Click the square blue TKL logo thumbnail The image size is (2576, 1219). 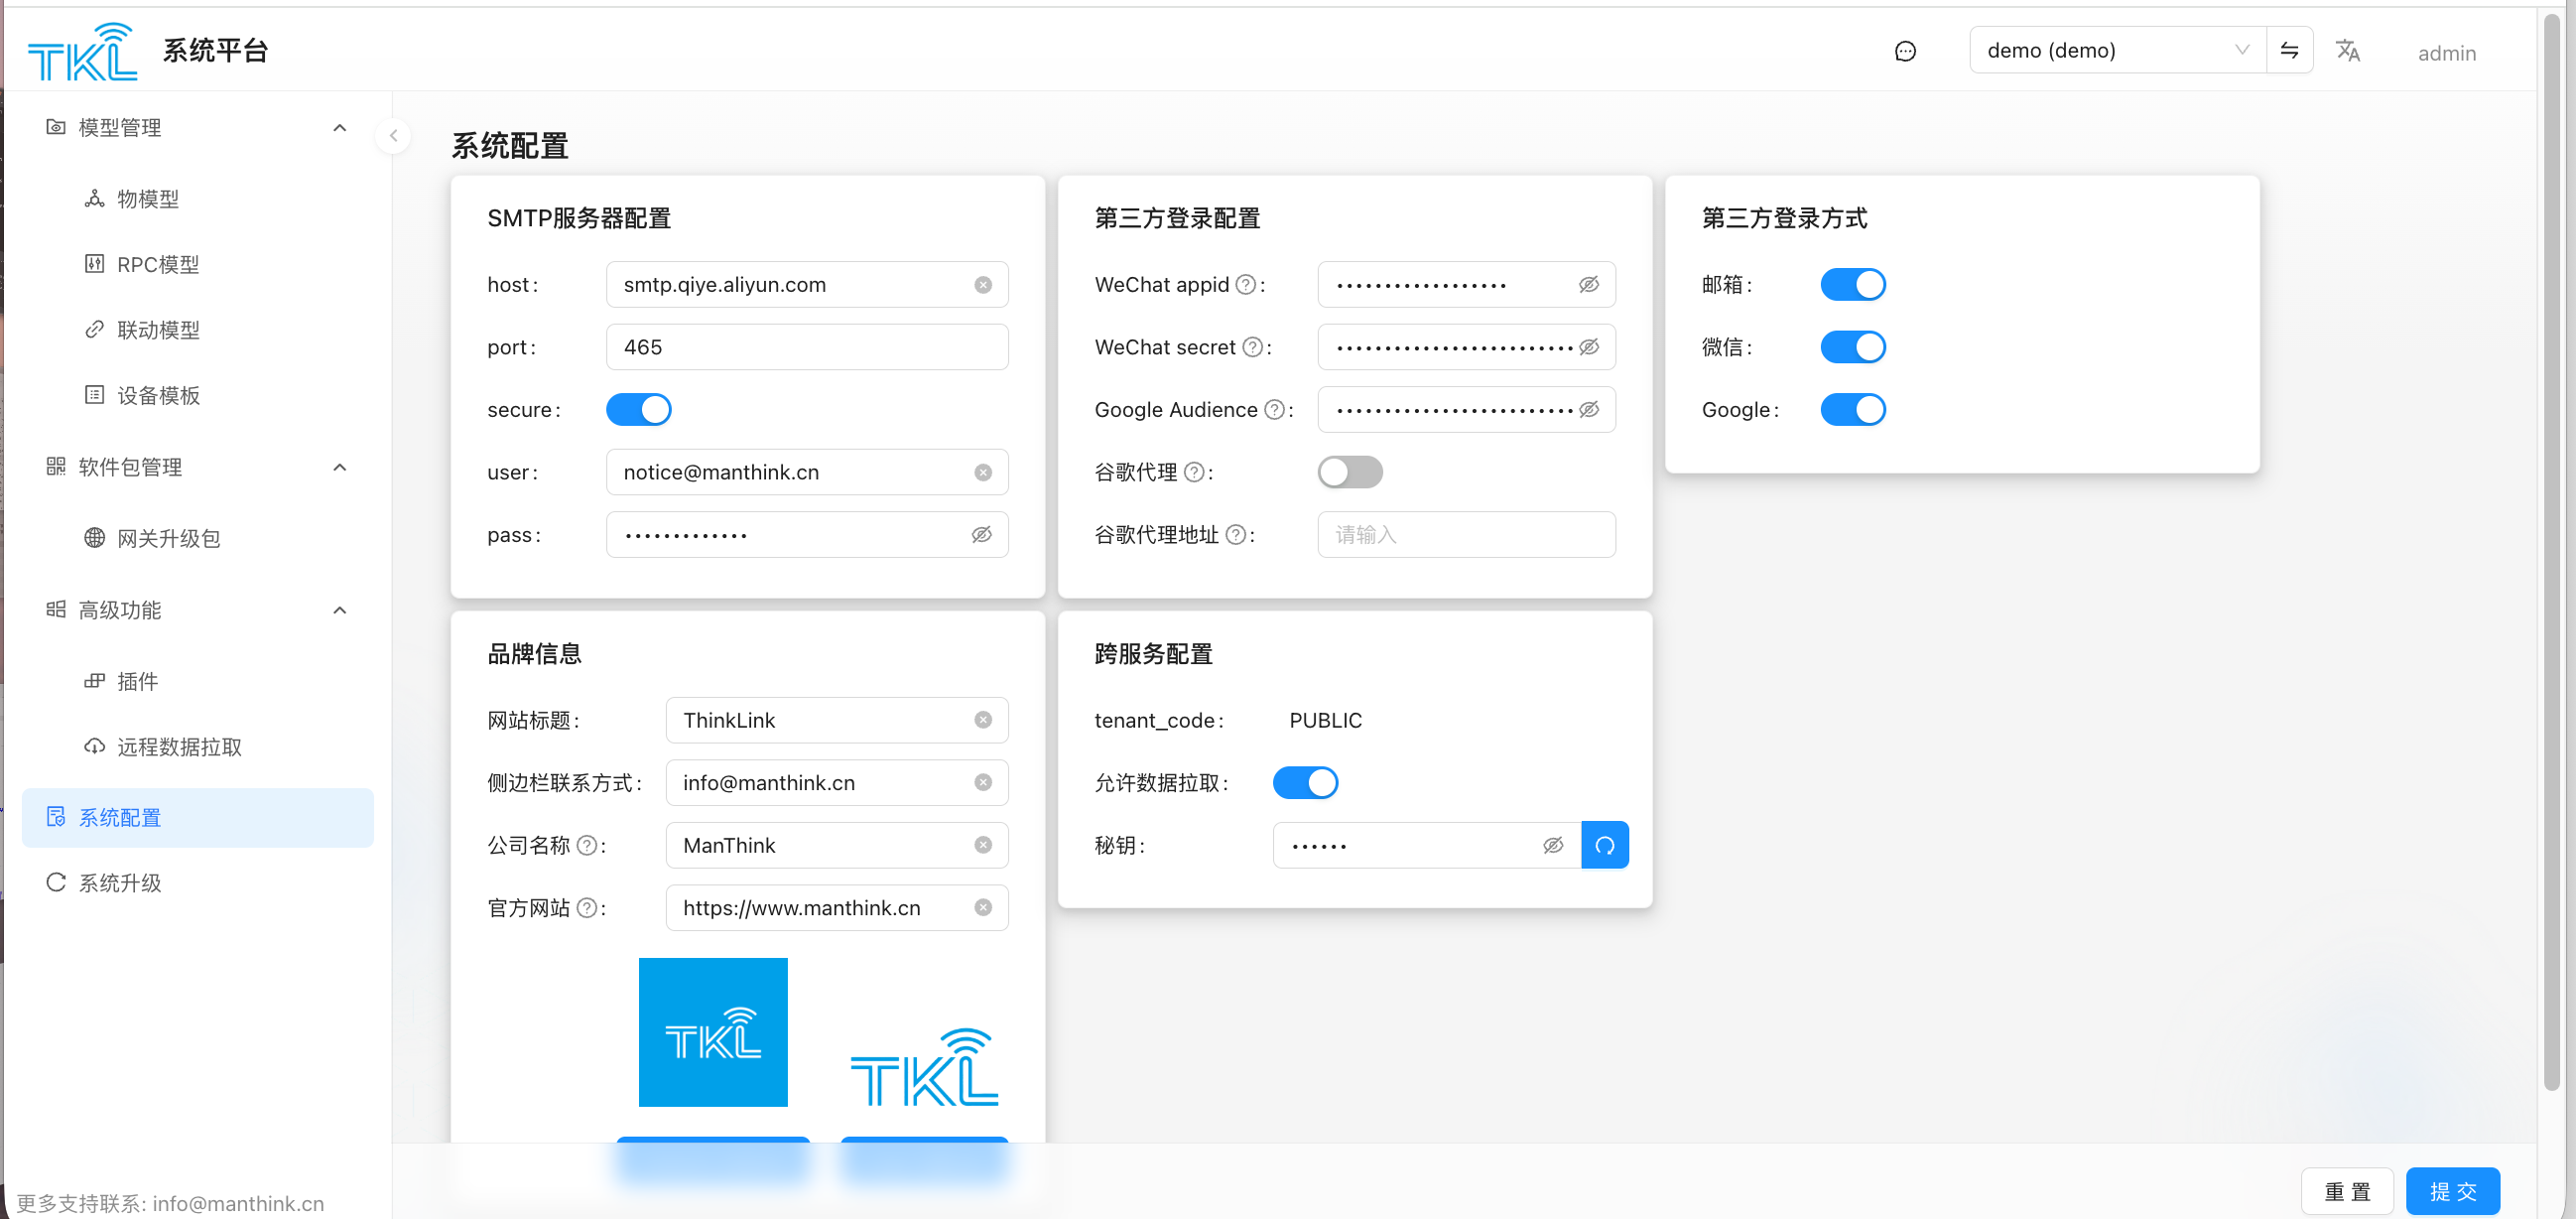point(713,1032)
